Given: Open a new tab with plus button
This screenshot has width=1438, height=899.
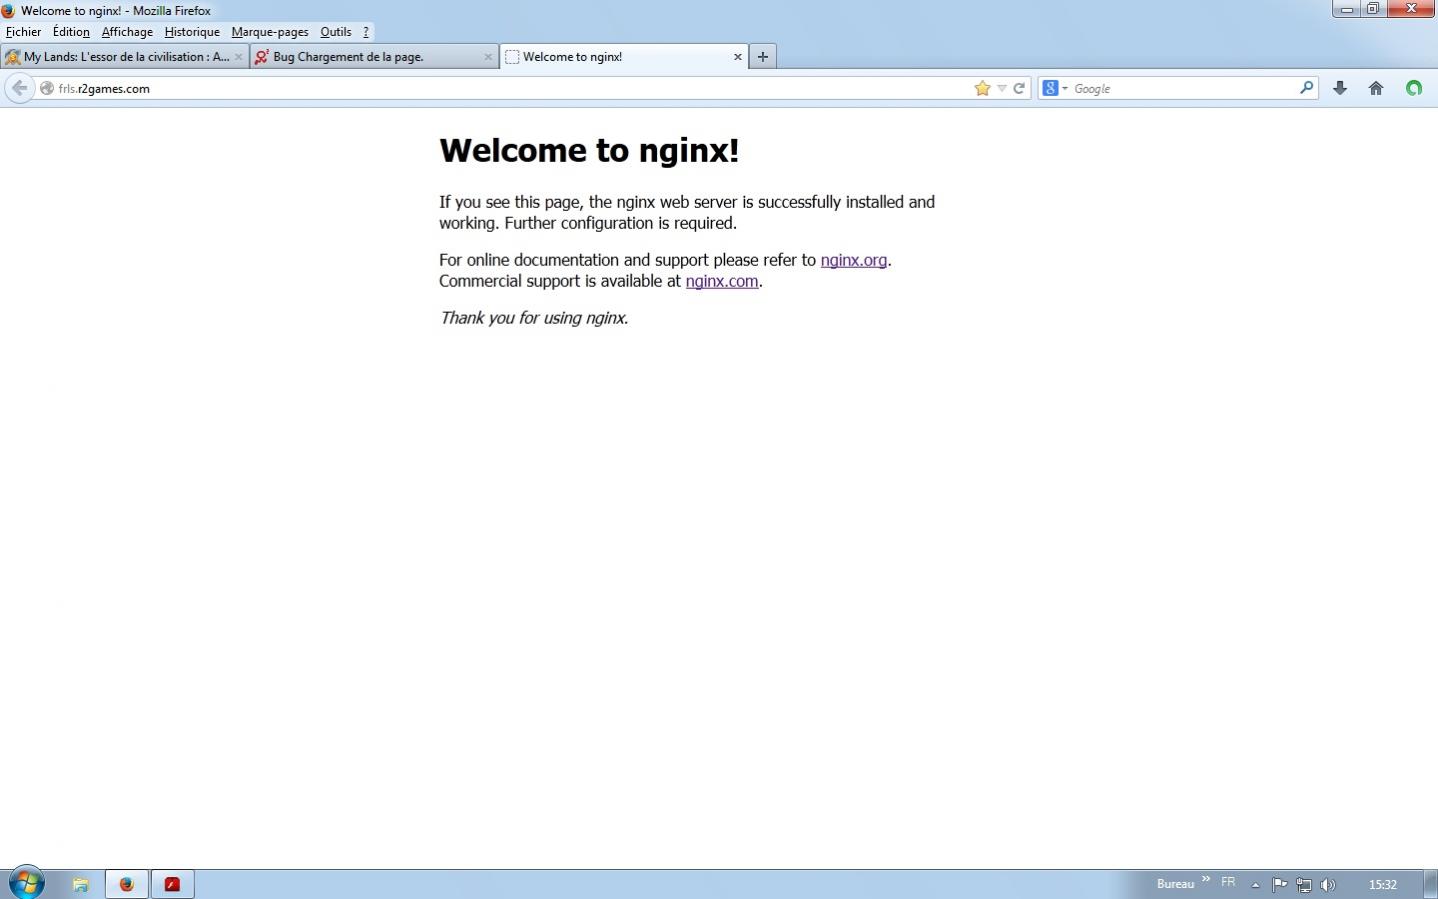Looking at the screenshot, I should click(x=762, y=57).
